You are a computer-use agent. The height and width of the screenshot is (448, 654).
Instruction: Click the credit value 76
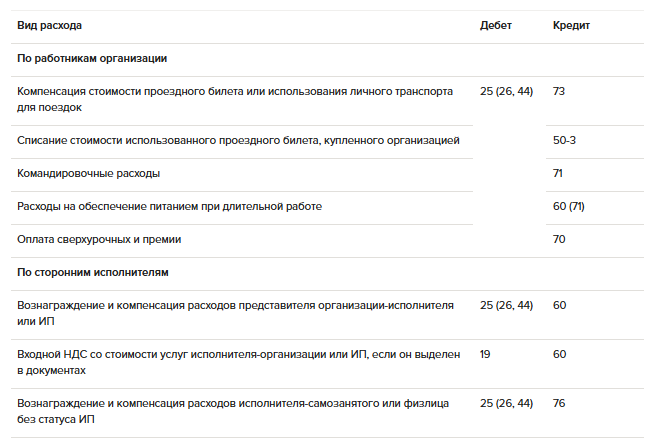point(559,403)
